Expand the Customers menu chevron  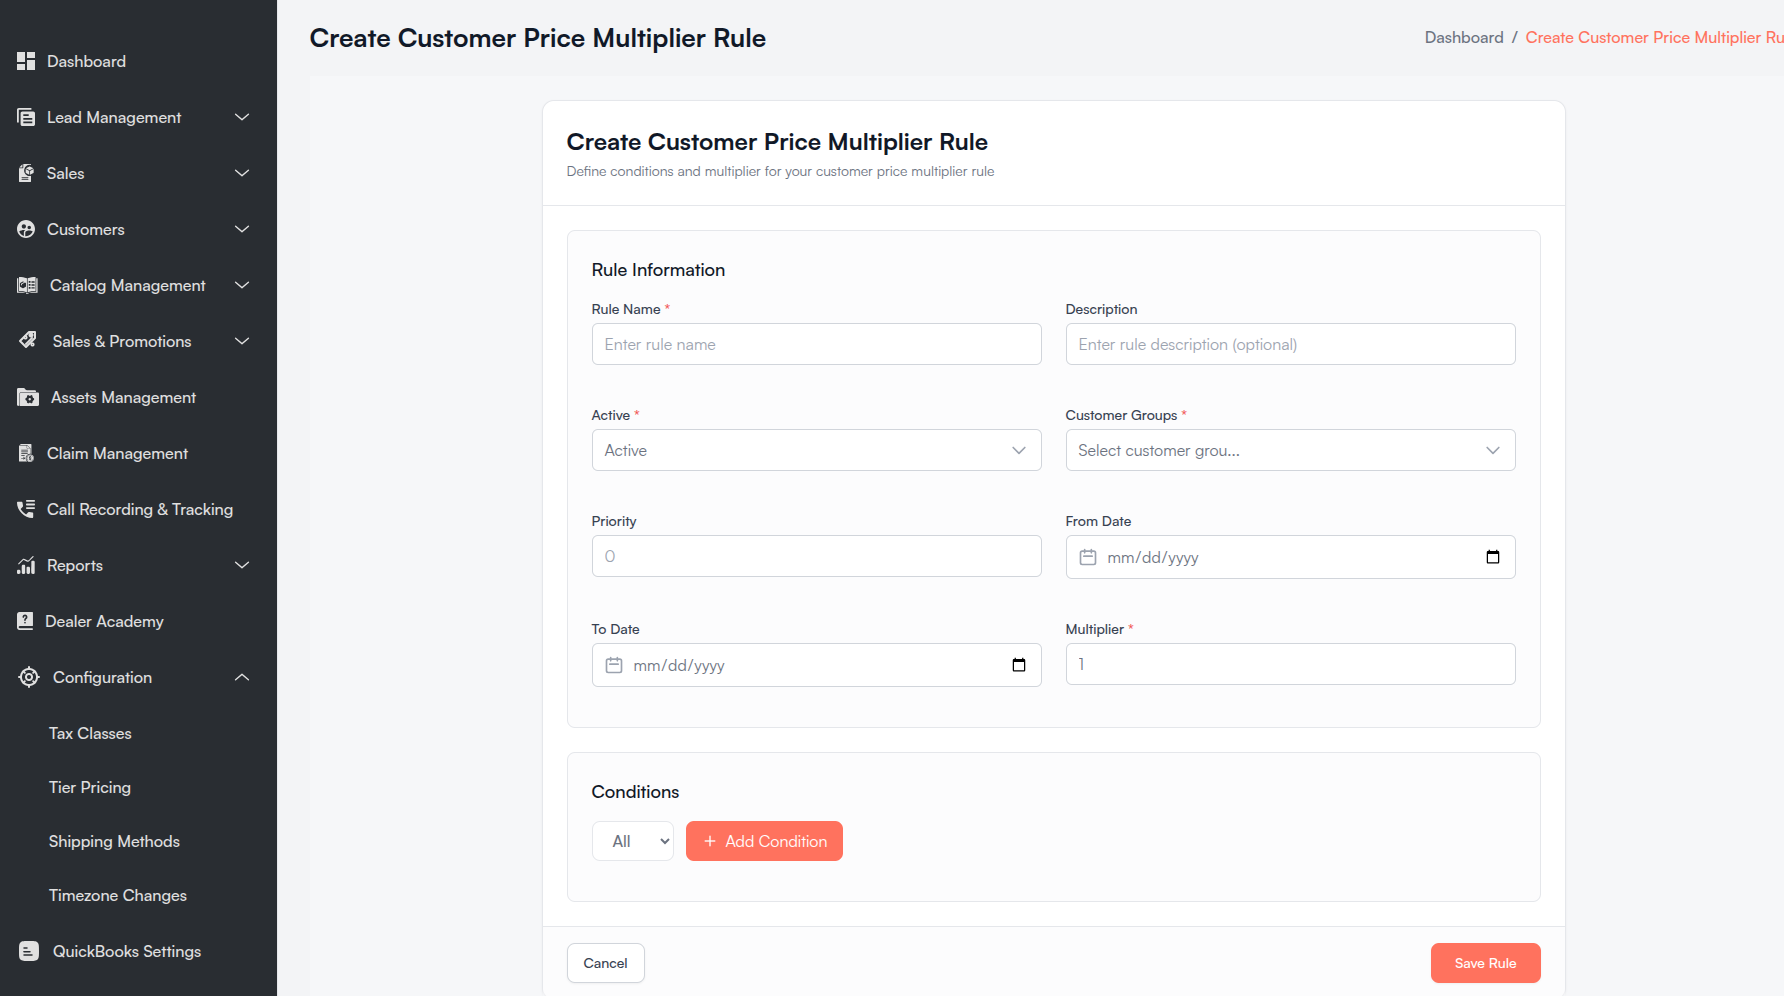(242, 229)
